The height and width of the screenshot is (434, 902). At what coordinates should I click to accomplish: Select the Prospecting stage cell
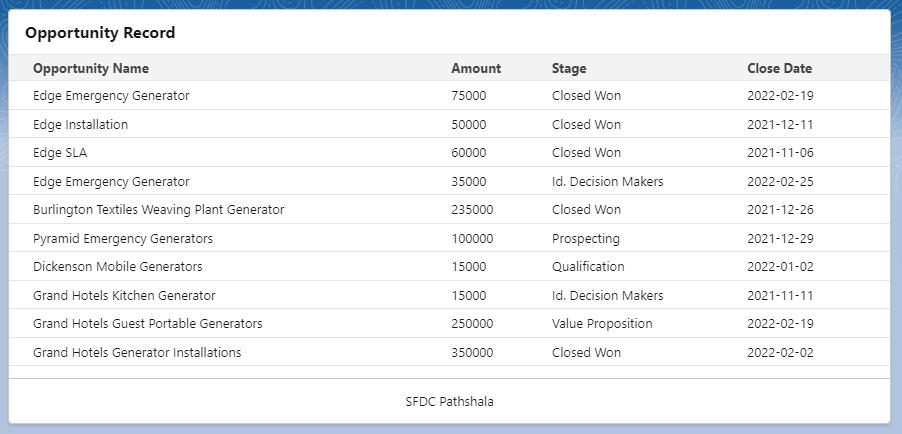pos(585,239)
